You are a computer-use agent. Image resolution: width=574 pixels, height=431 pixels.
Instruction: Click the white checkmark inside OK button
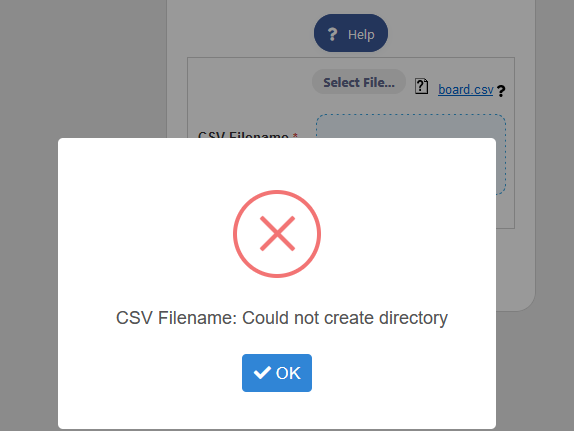point(262,373)
